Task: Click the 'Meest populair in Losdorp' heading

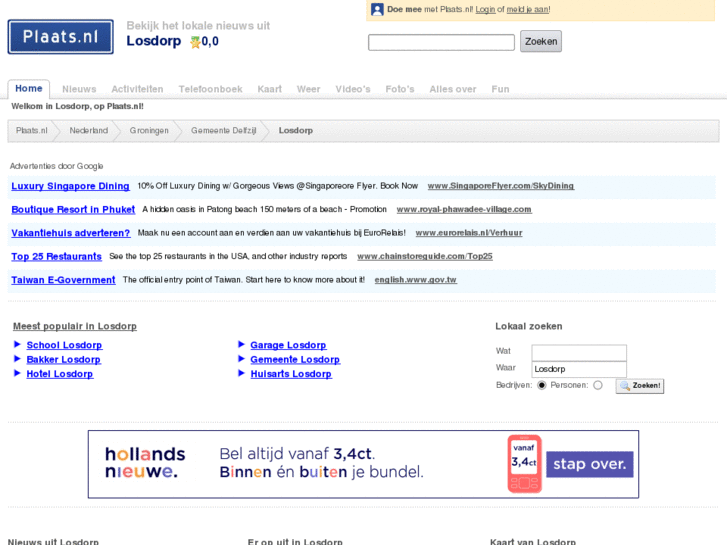Action: pyautogui.click(x=75, y=326)
